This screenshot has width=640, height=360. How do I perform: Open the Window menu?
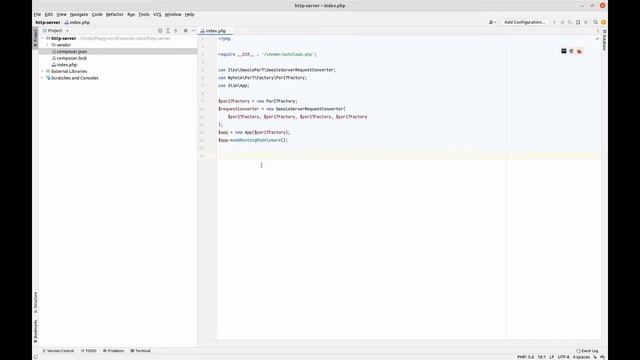pyautogui.click(x=173, y=14)
